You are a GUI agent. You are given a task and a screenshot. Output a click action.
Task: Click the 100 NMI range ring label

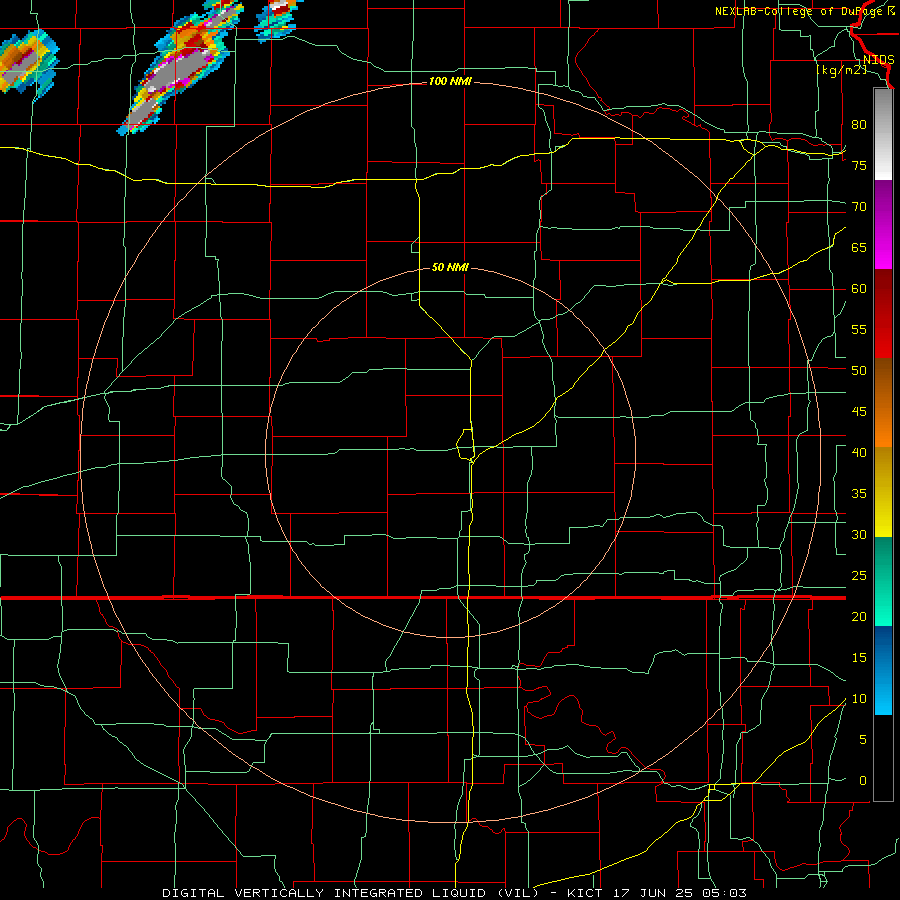click(450, 82)
